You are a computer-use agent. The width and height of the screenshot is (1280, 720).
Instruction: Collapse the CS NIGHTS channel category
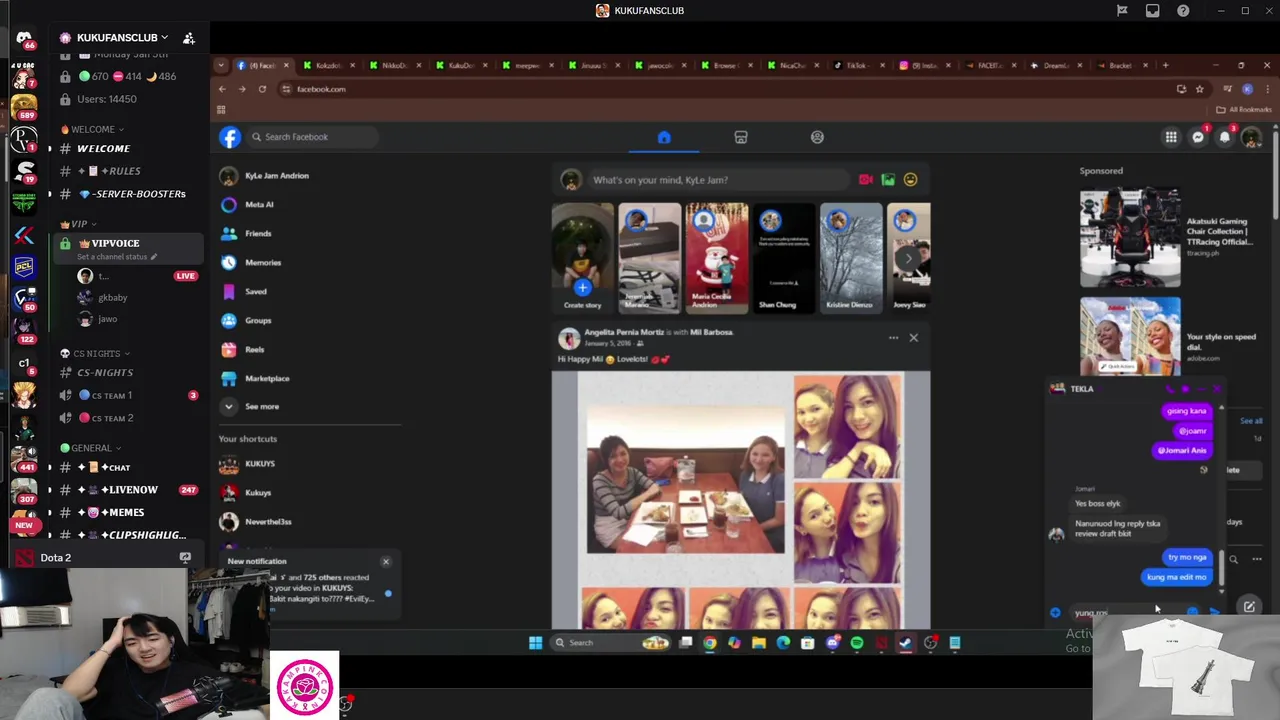pyautogui.click(x=96, y=353)
